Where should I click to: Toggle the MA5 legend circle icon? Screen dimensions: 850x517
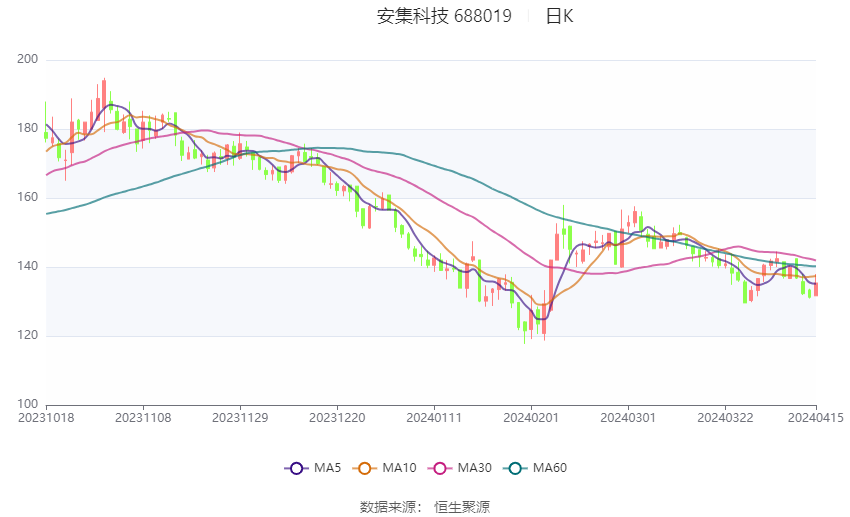point(296,468)
